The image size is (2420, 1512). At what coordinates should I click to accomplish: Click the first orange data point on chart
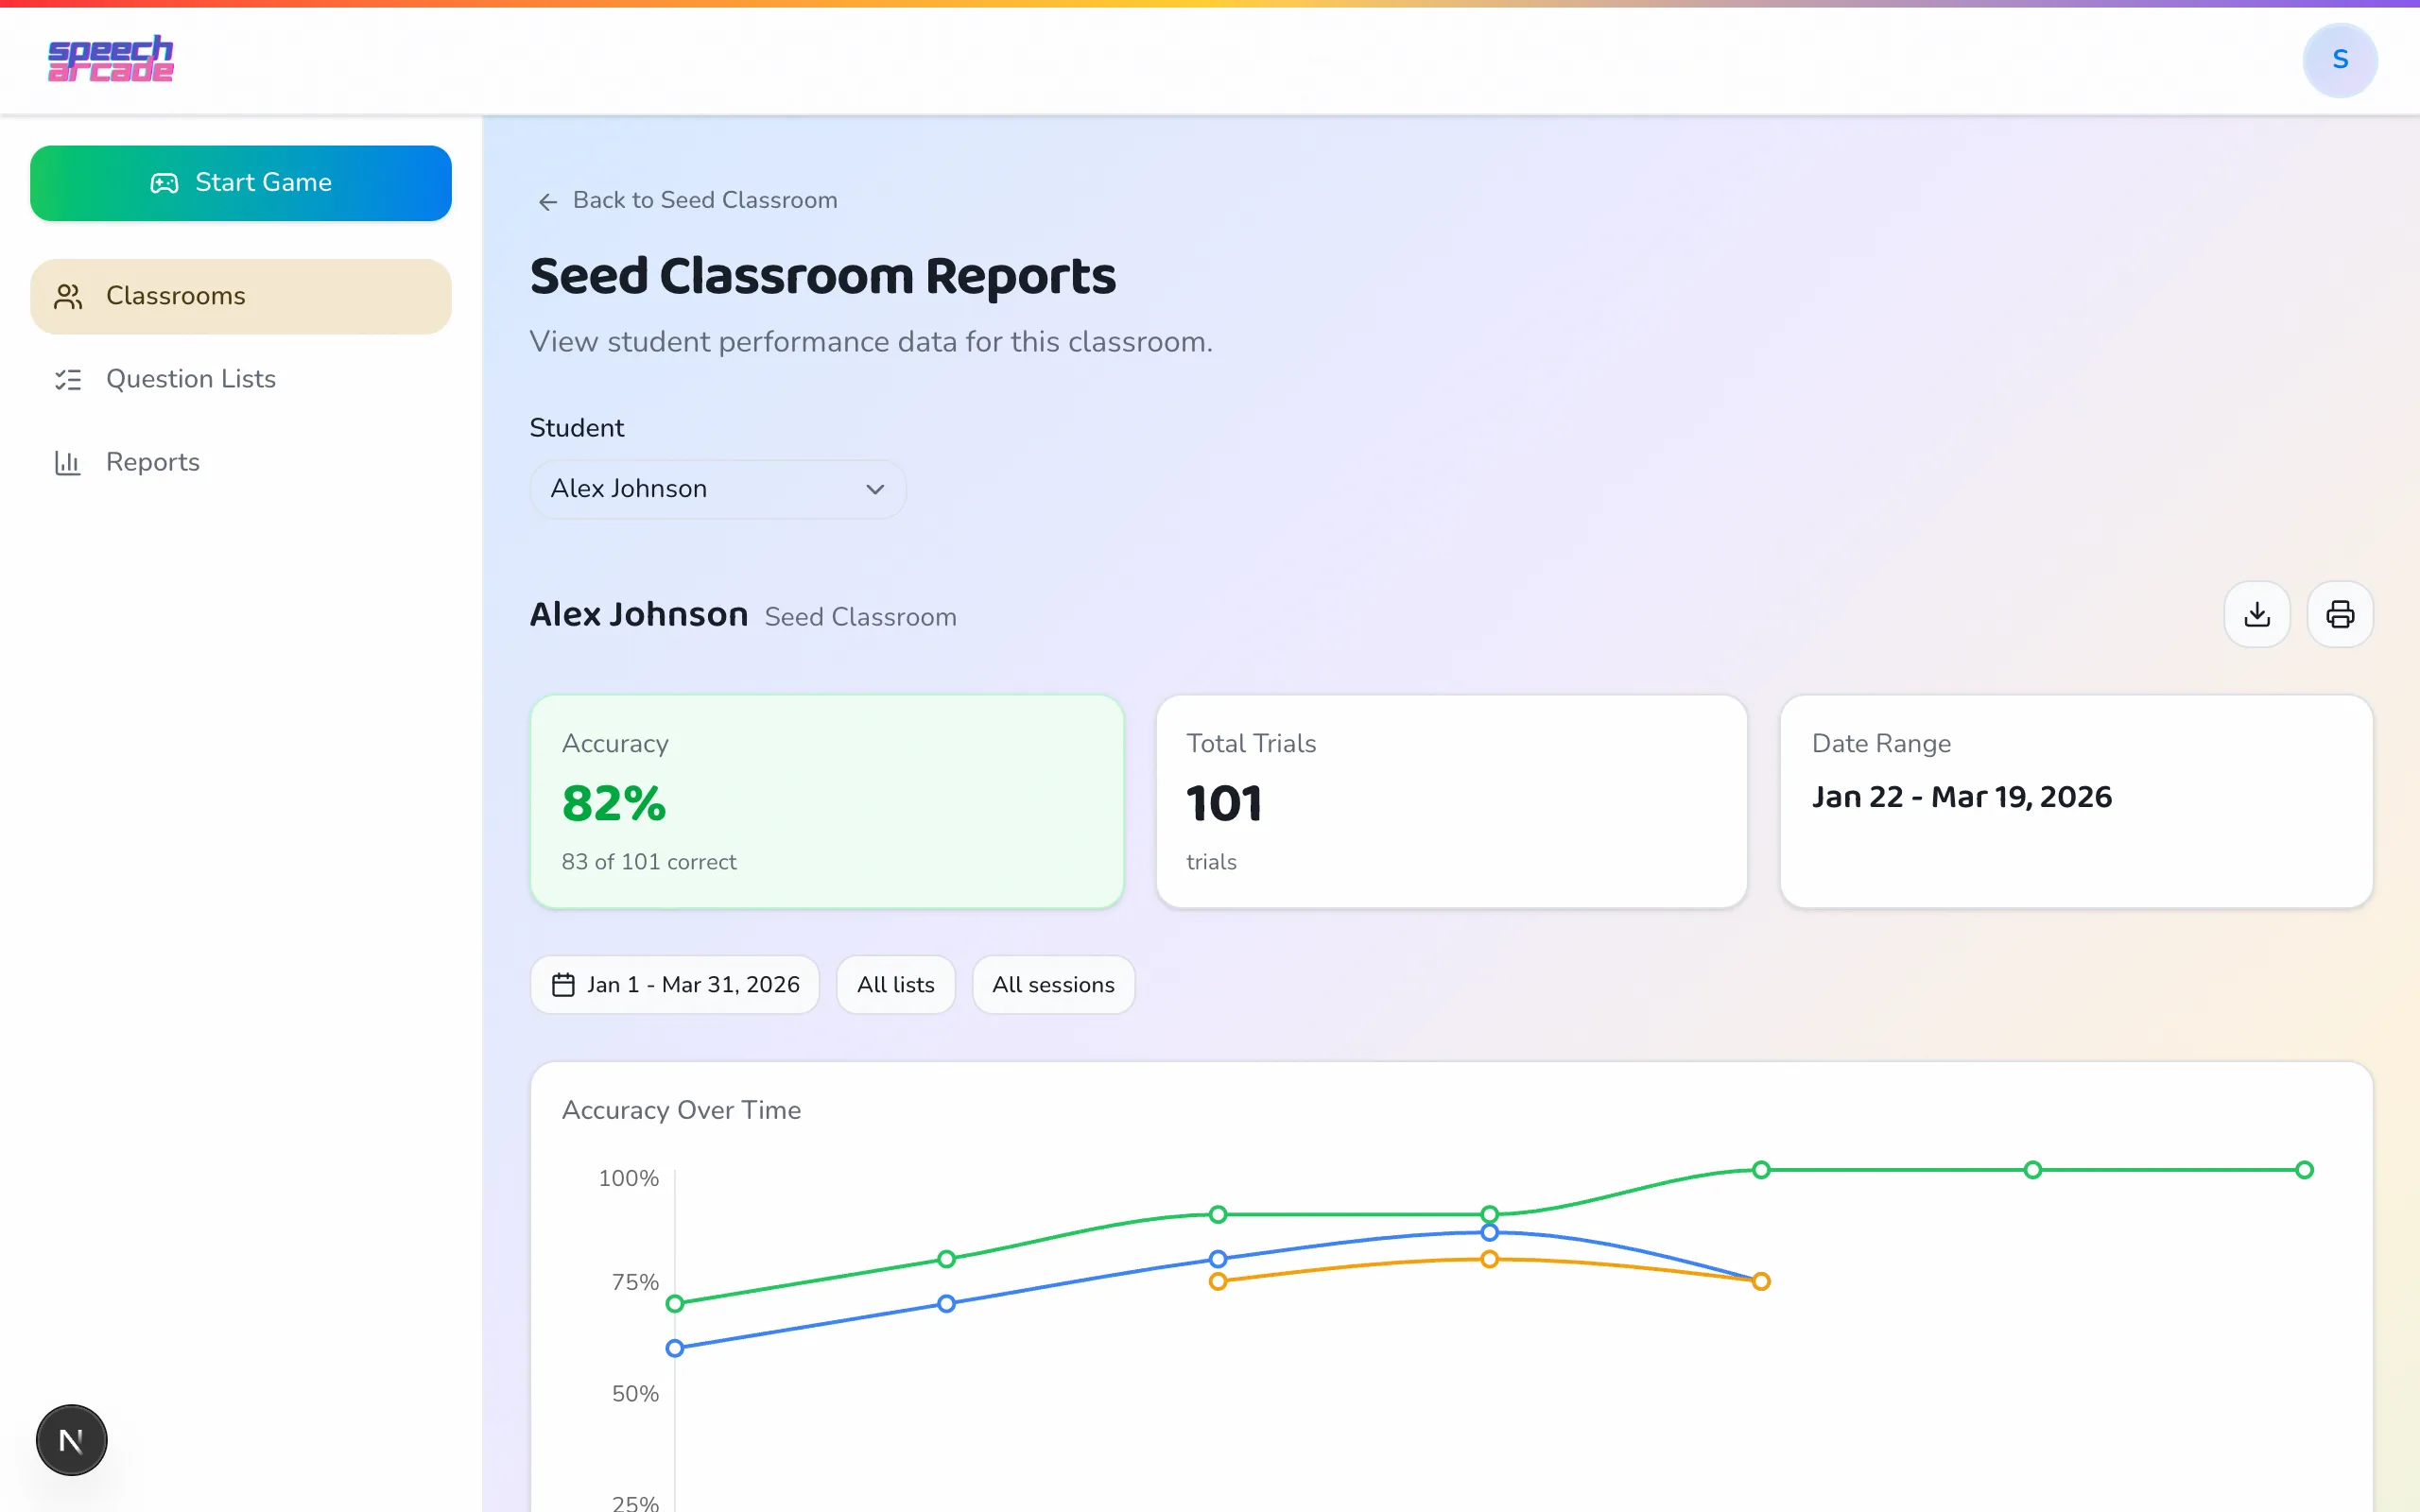pyautogui.click(x=1218, y=1281)
